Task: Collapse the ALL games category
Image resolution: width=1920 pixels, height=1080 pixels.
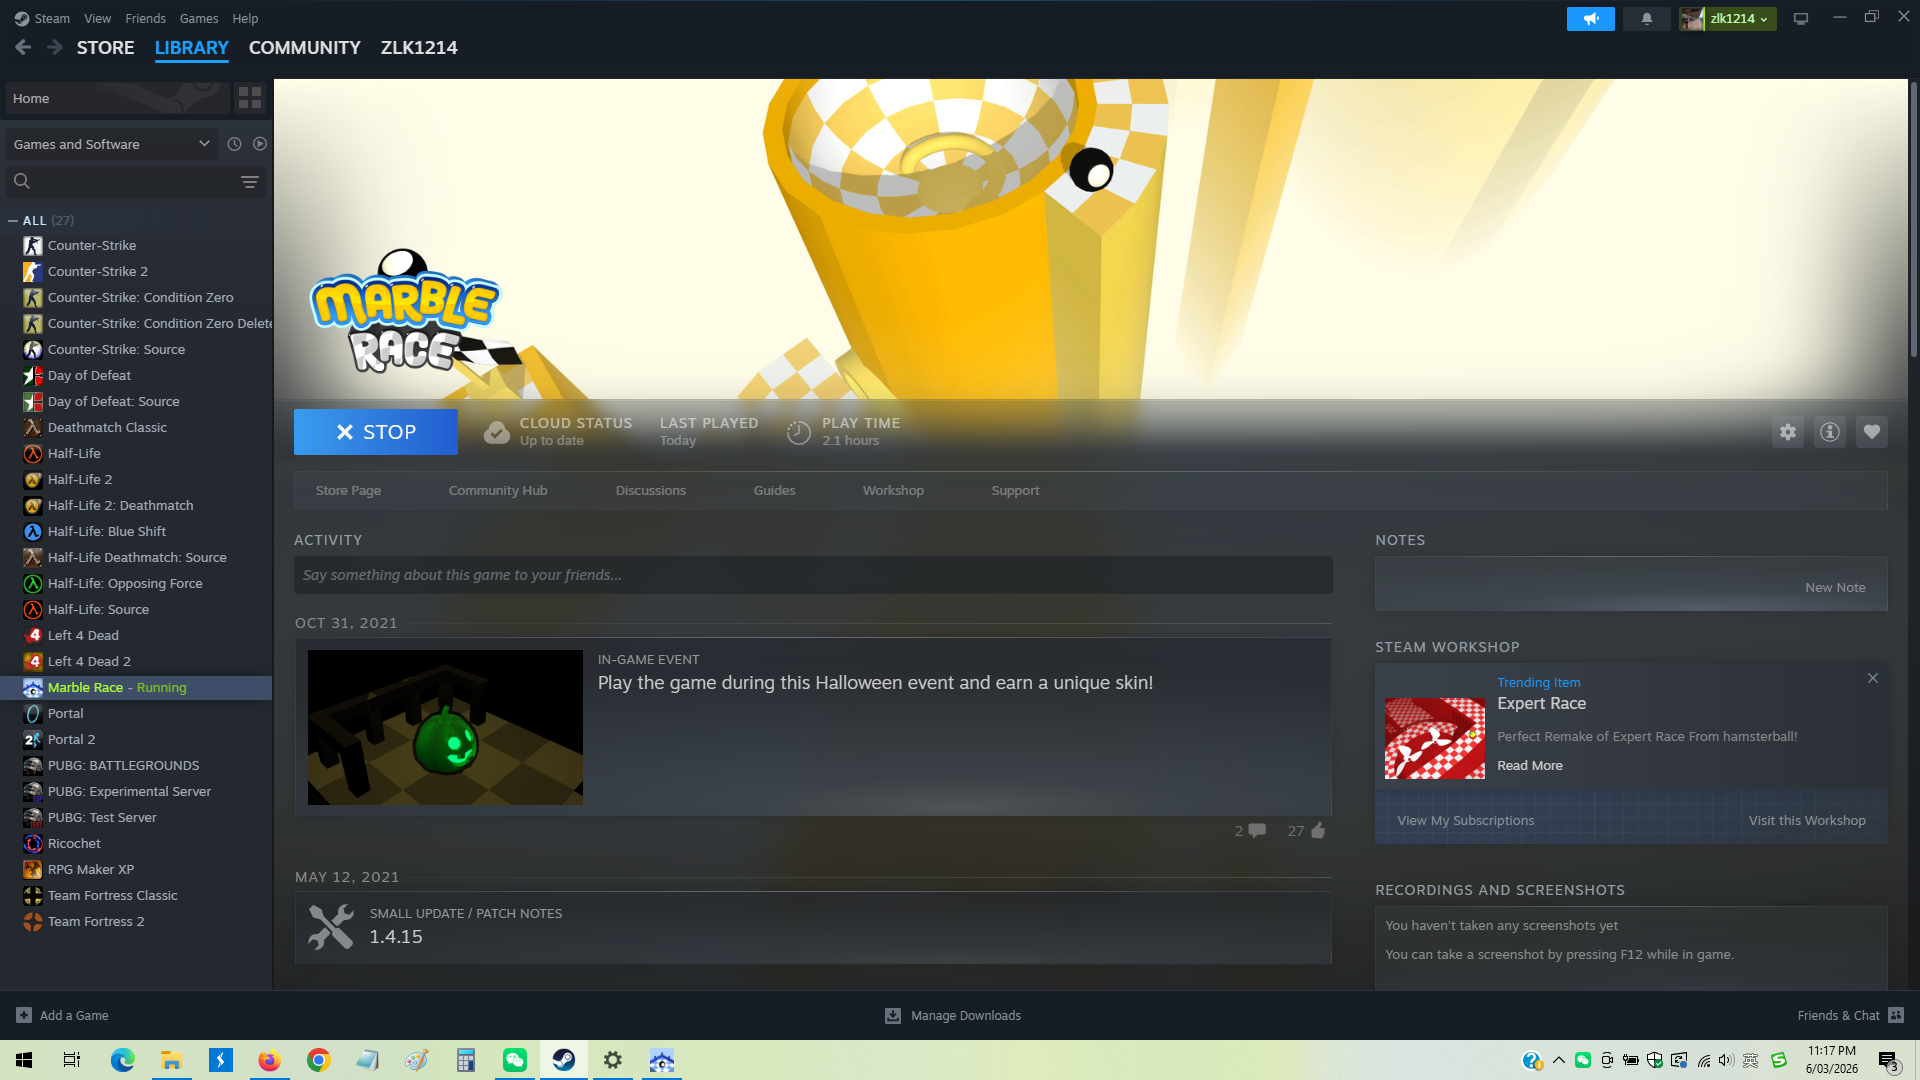Action: [x=13, y=220]
